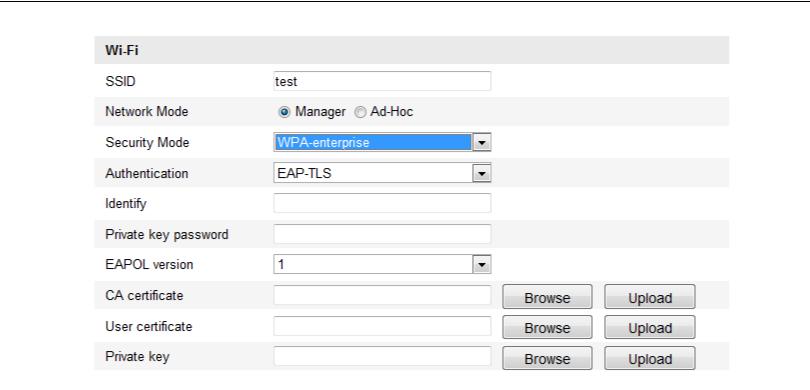Select the Ad-Hoc network mode radio button

pyautogui.click(x=360, y=112)
